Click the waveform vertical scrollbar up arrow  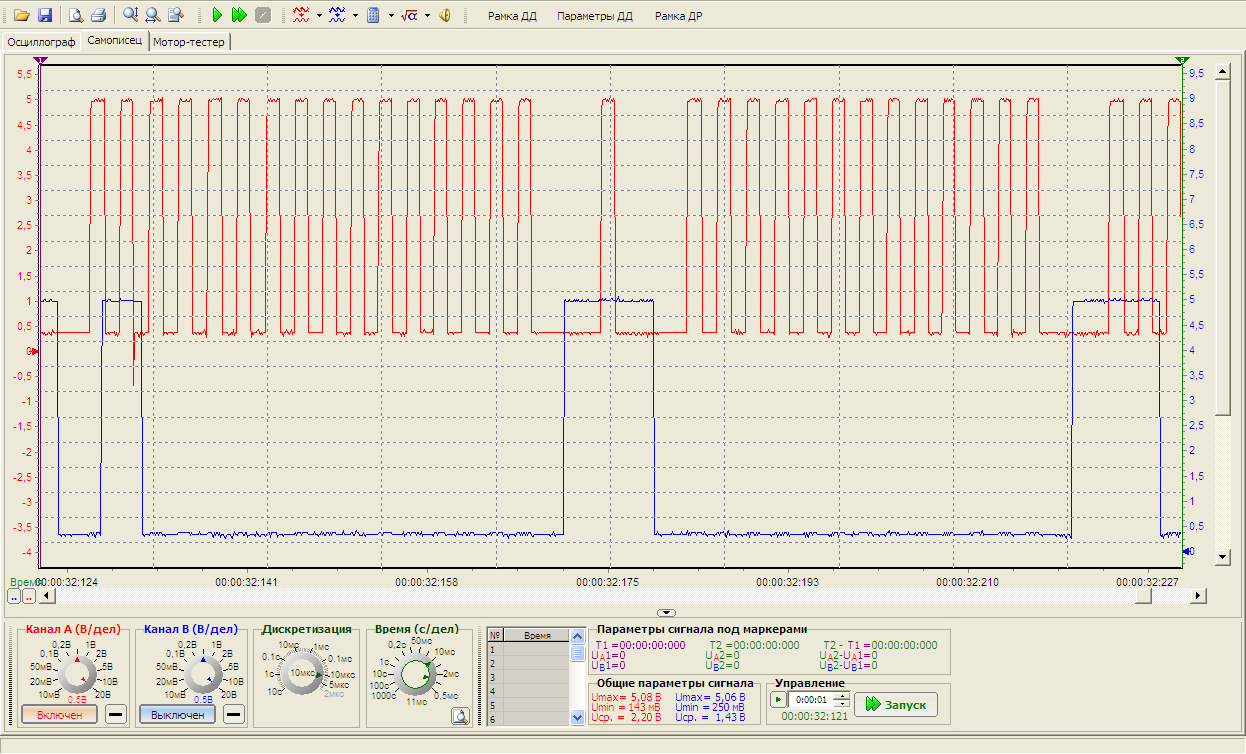click(x=1221, y=71)
